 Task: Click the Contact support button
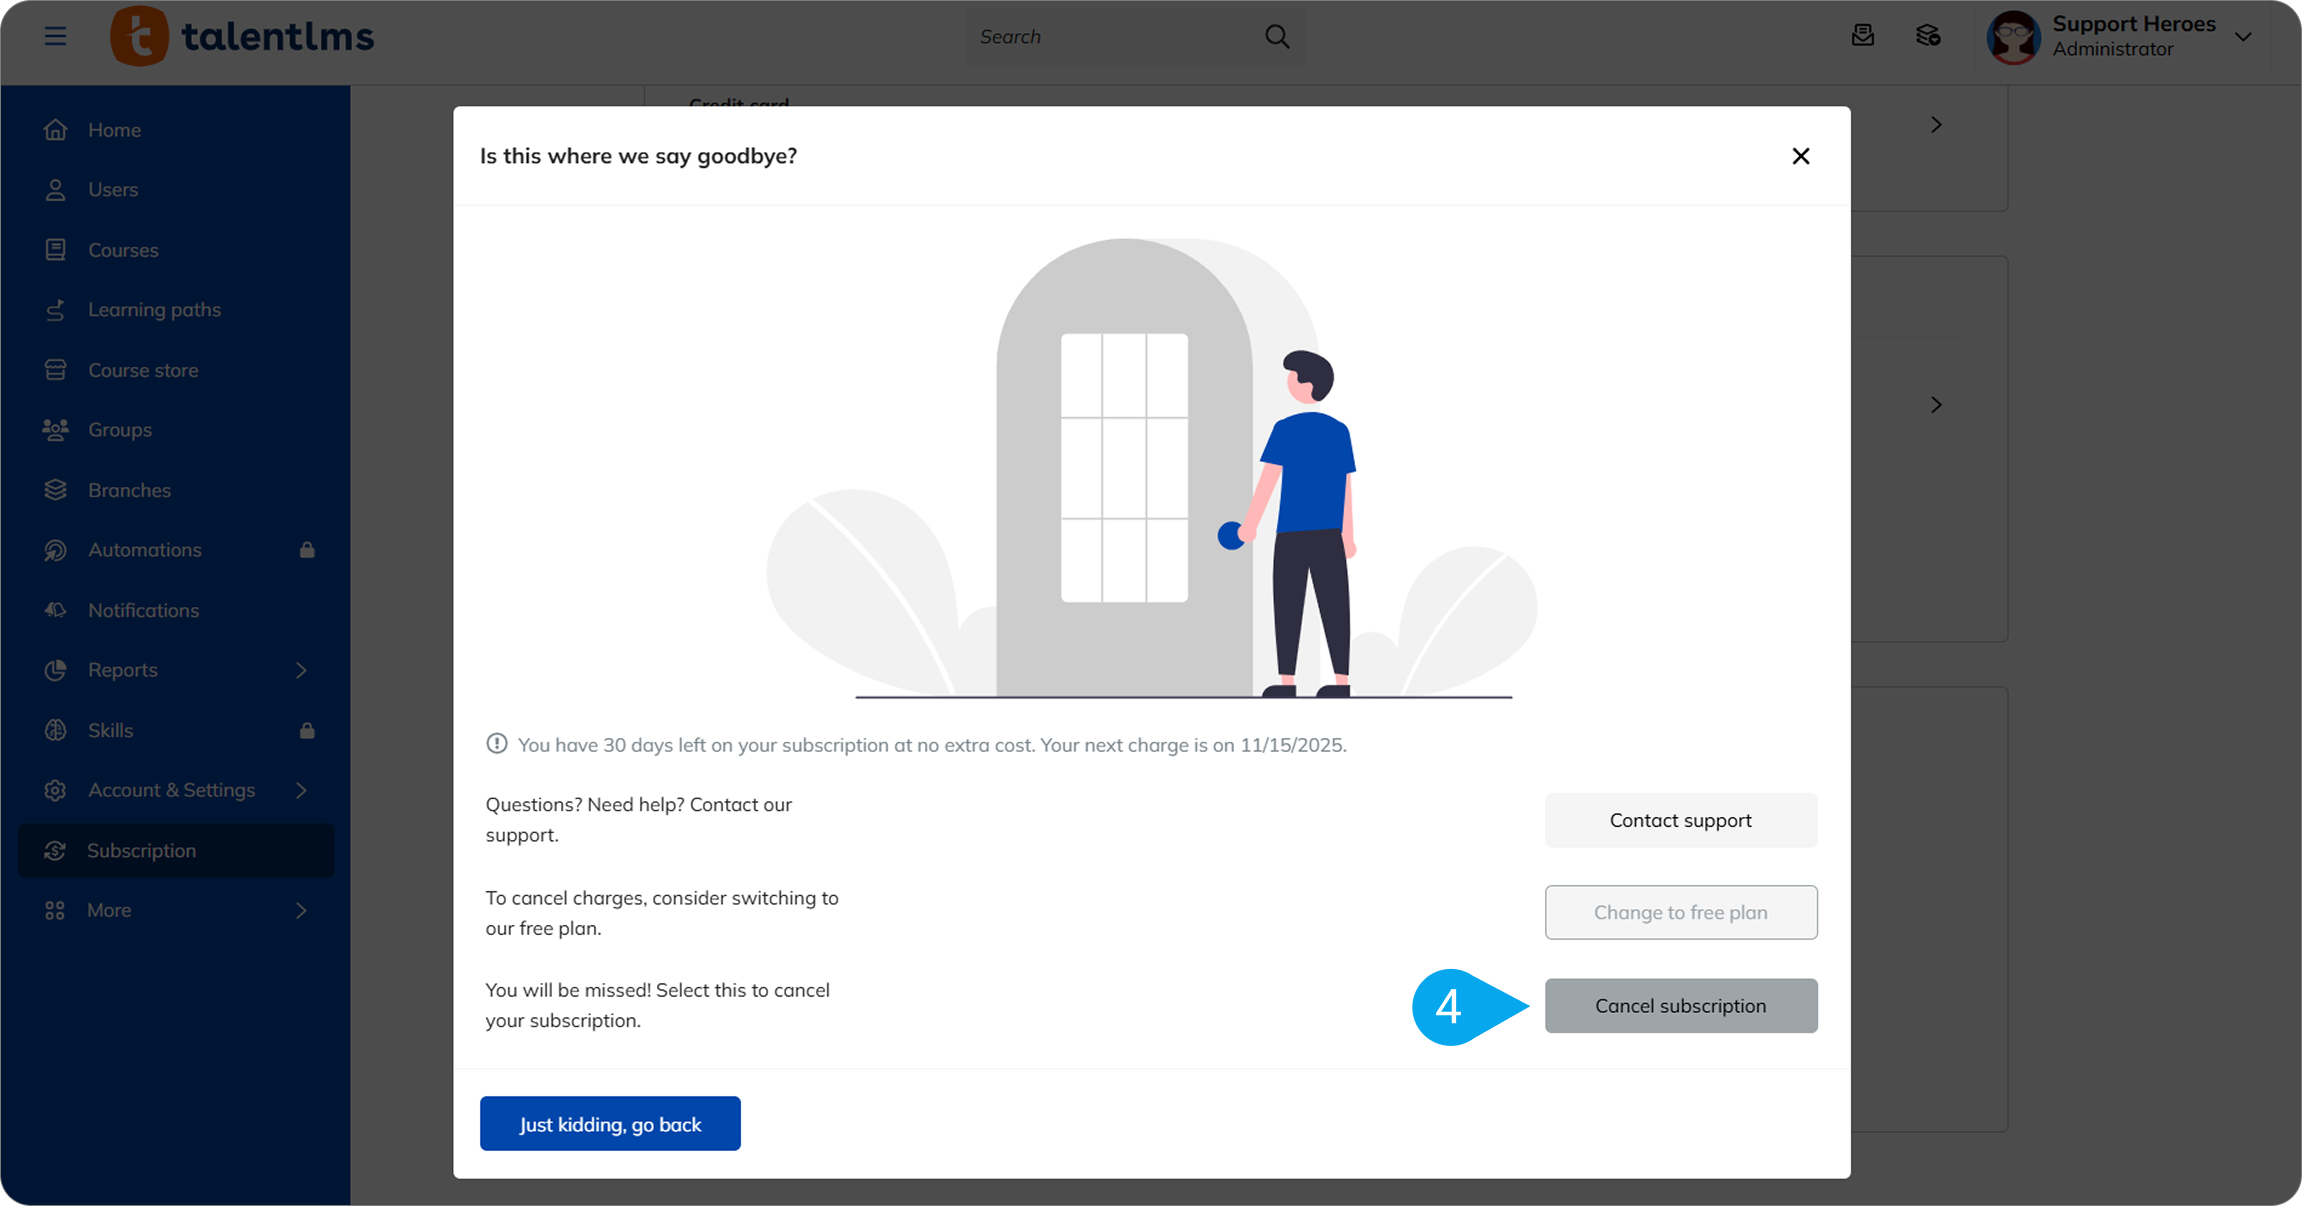coord(1680,820)
